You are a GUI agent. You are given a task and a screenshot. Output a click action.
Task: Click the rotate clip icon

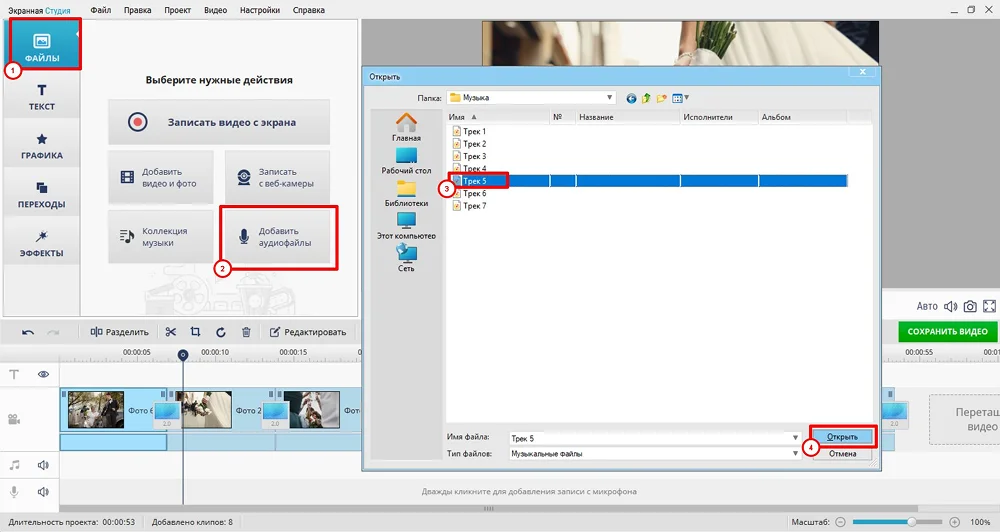(220, 332)
